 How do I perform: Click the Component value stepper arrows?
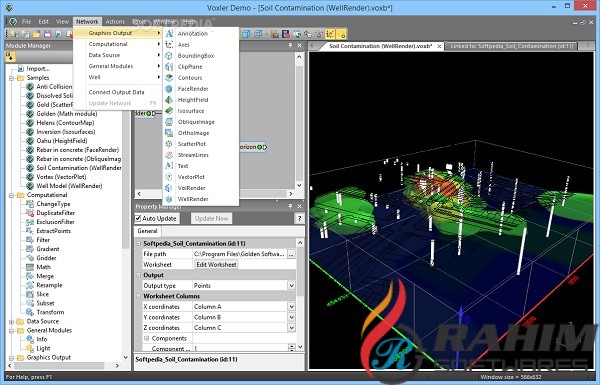coord(292,348)
